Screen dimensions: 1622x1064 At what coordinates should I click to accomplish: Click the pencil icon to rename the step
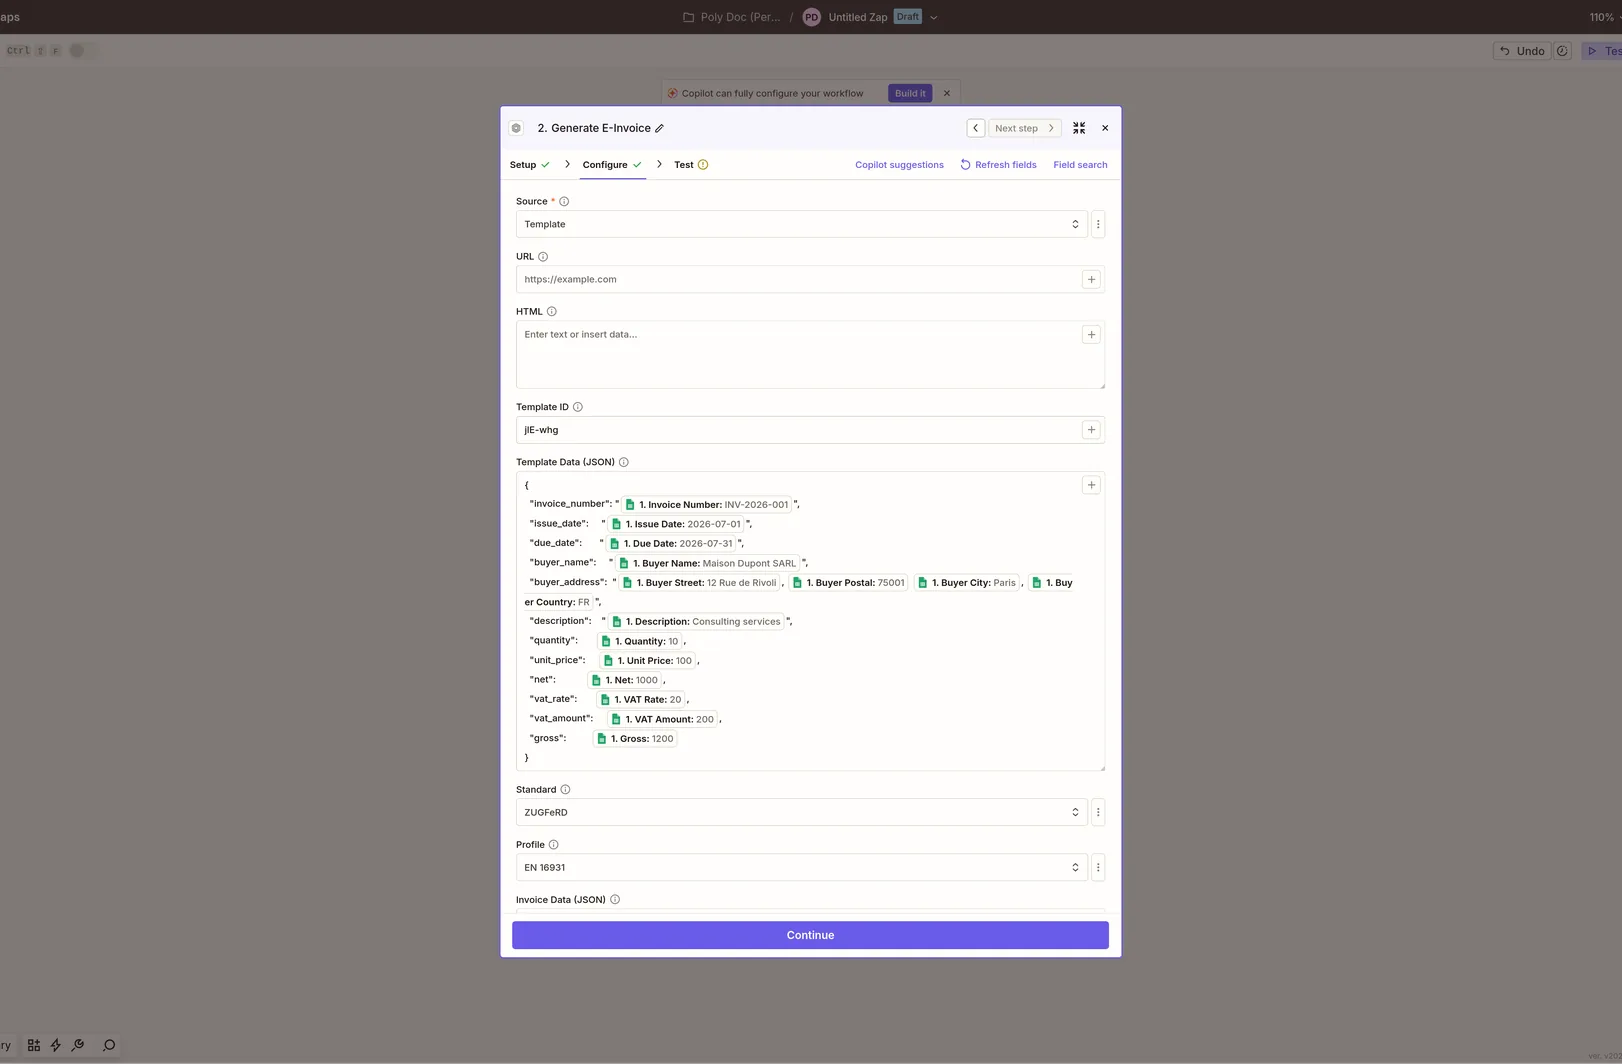[x=659, y=128]
